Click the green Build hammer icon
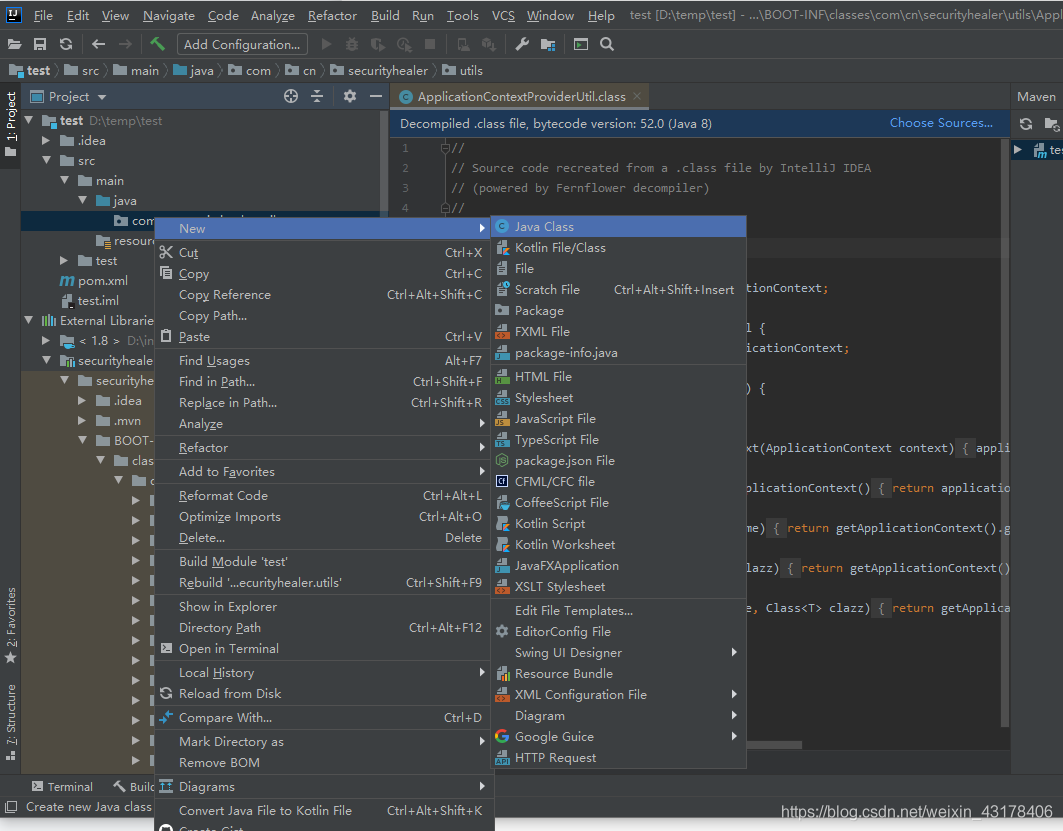Screen dimensions: 1063x831 click(157, 44)
